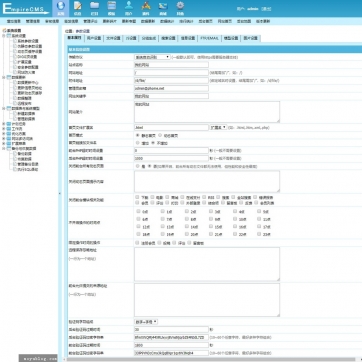This screenshot has height=362, width=362.
Task: Tick the 18点 hour checkbox
Action: [138, 234]
